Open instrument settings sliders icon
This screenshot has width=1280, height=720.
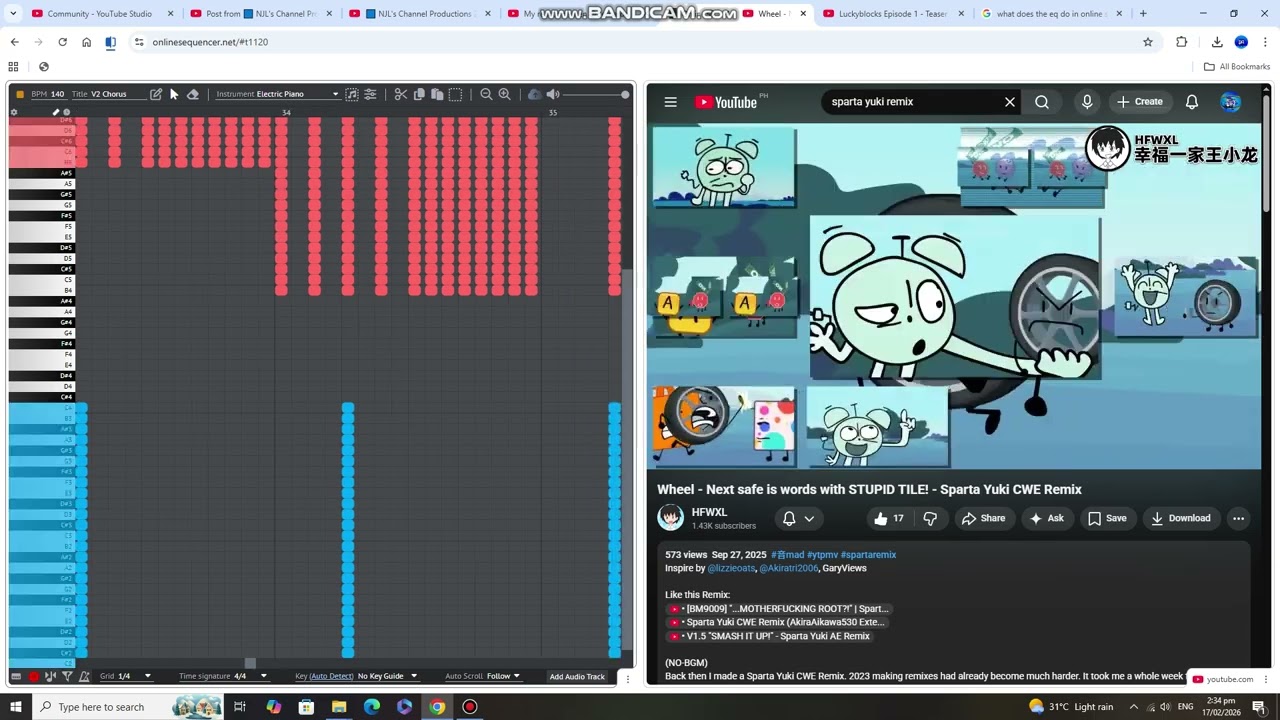coord(370,94)
